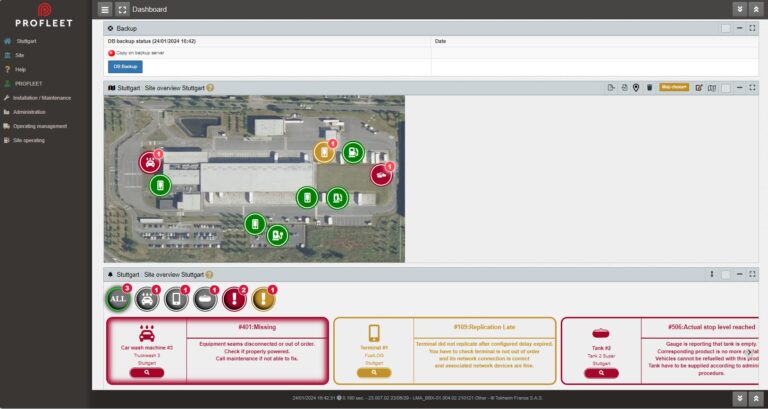Maximize the alerts overview panel
Image resolution: width=768 pixels, height=409 pixels.
click(x=752, y=274)
